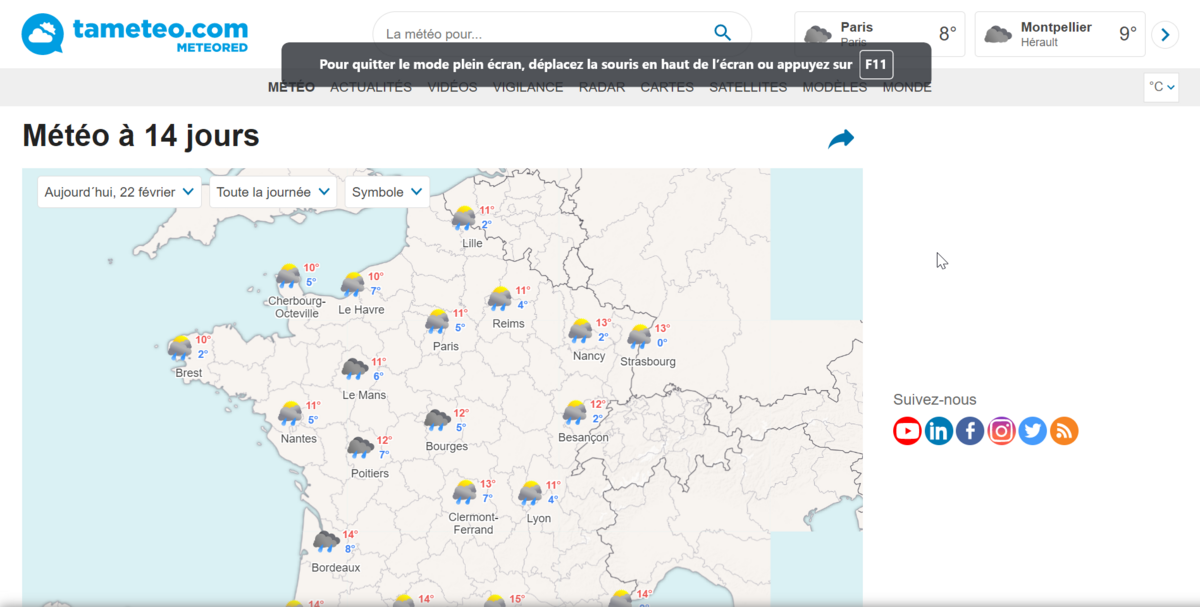The height and width of the screenshot is (607, 1200).
Task: Open the YouTube social icon
Action: pyautogui.click(x=907, y=431)
